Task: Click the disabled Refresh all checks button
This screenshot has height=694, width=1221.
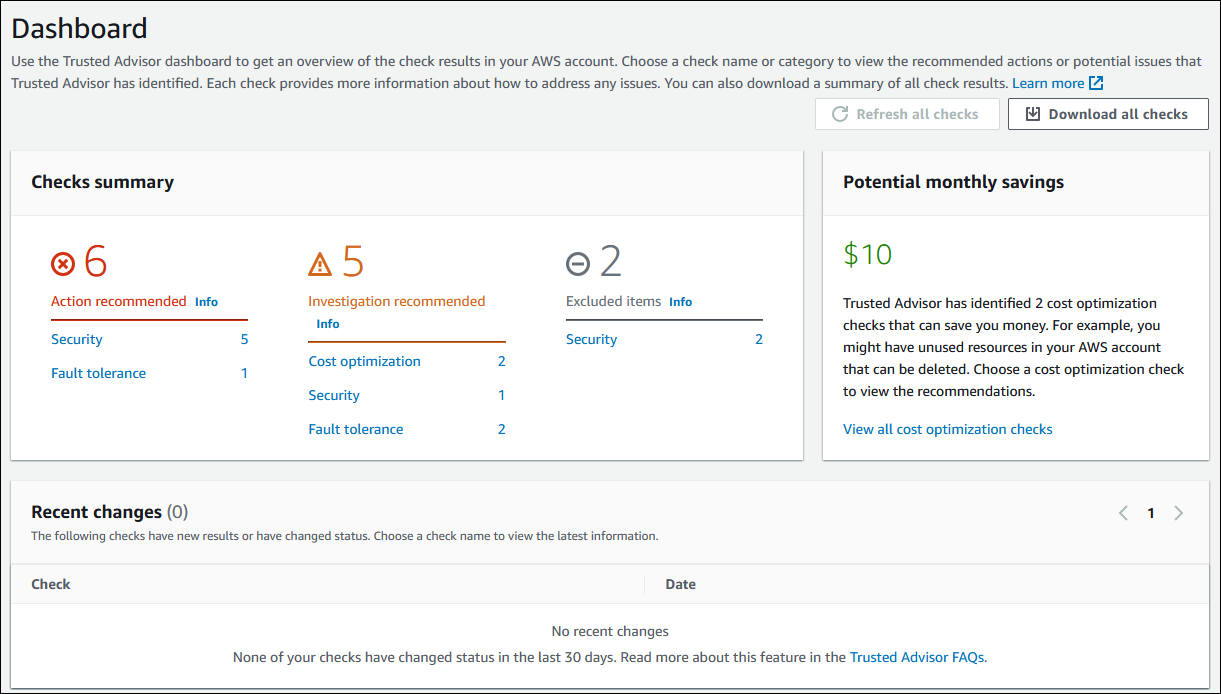Action: point(906,113)
